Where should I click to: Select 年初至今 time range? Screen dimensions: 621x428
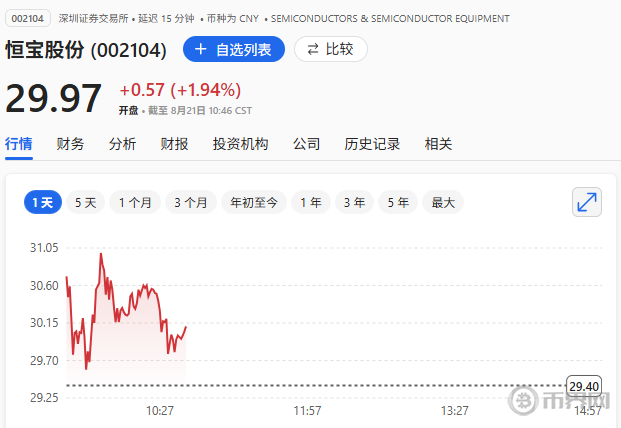(x=254, y=202)
